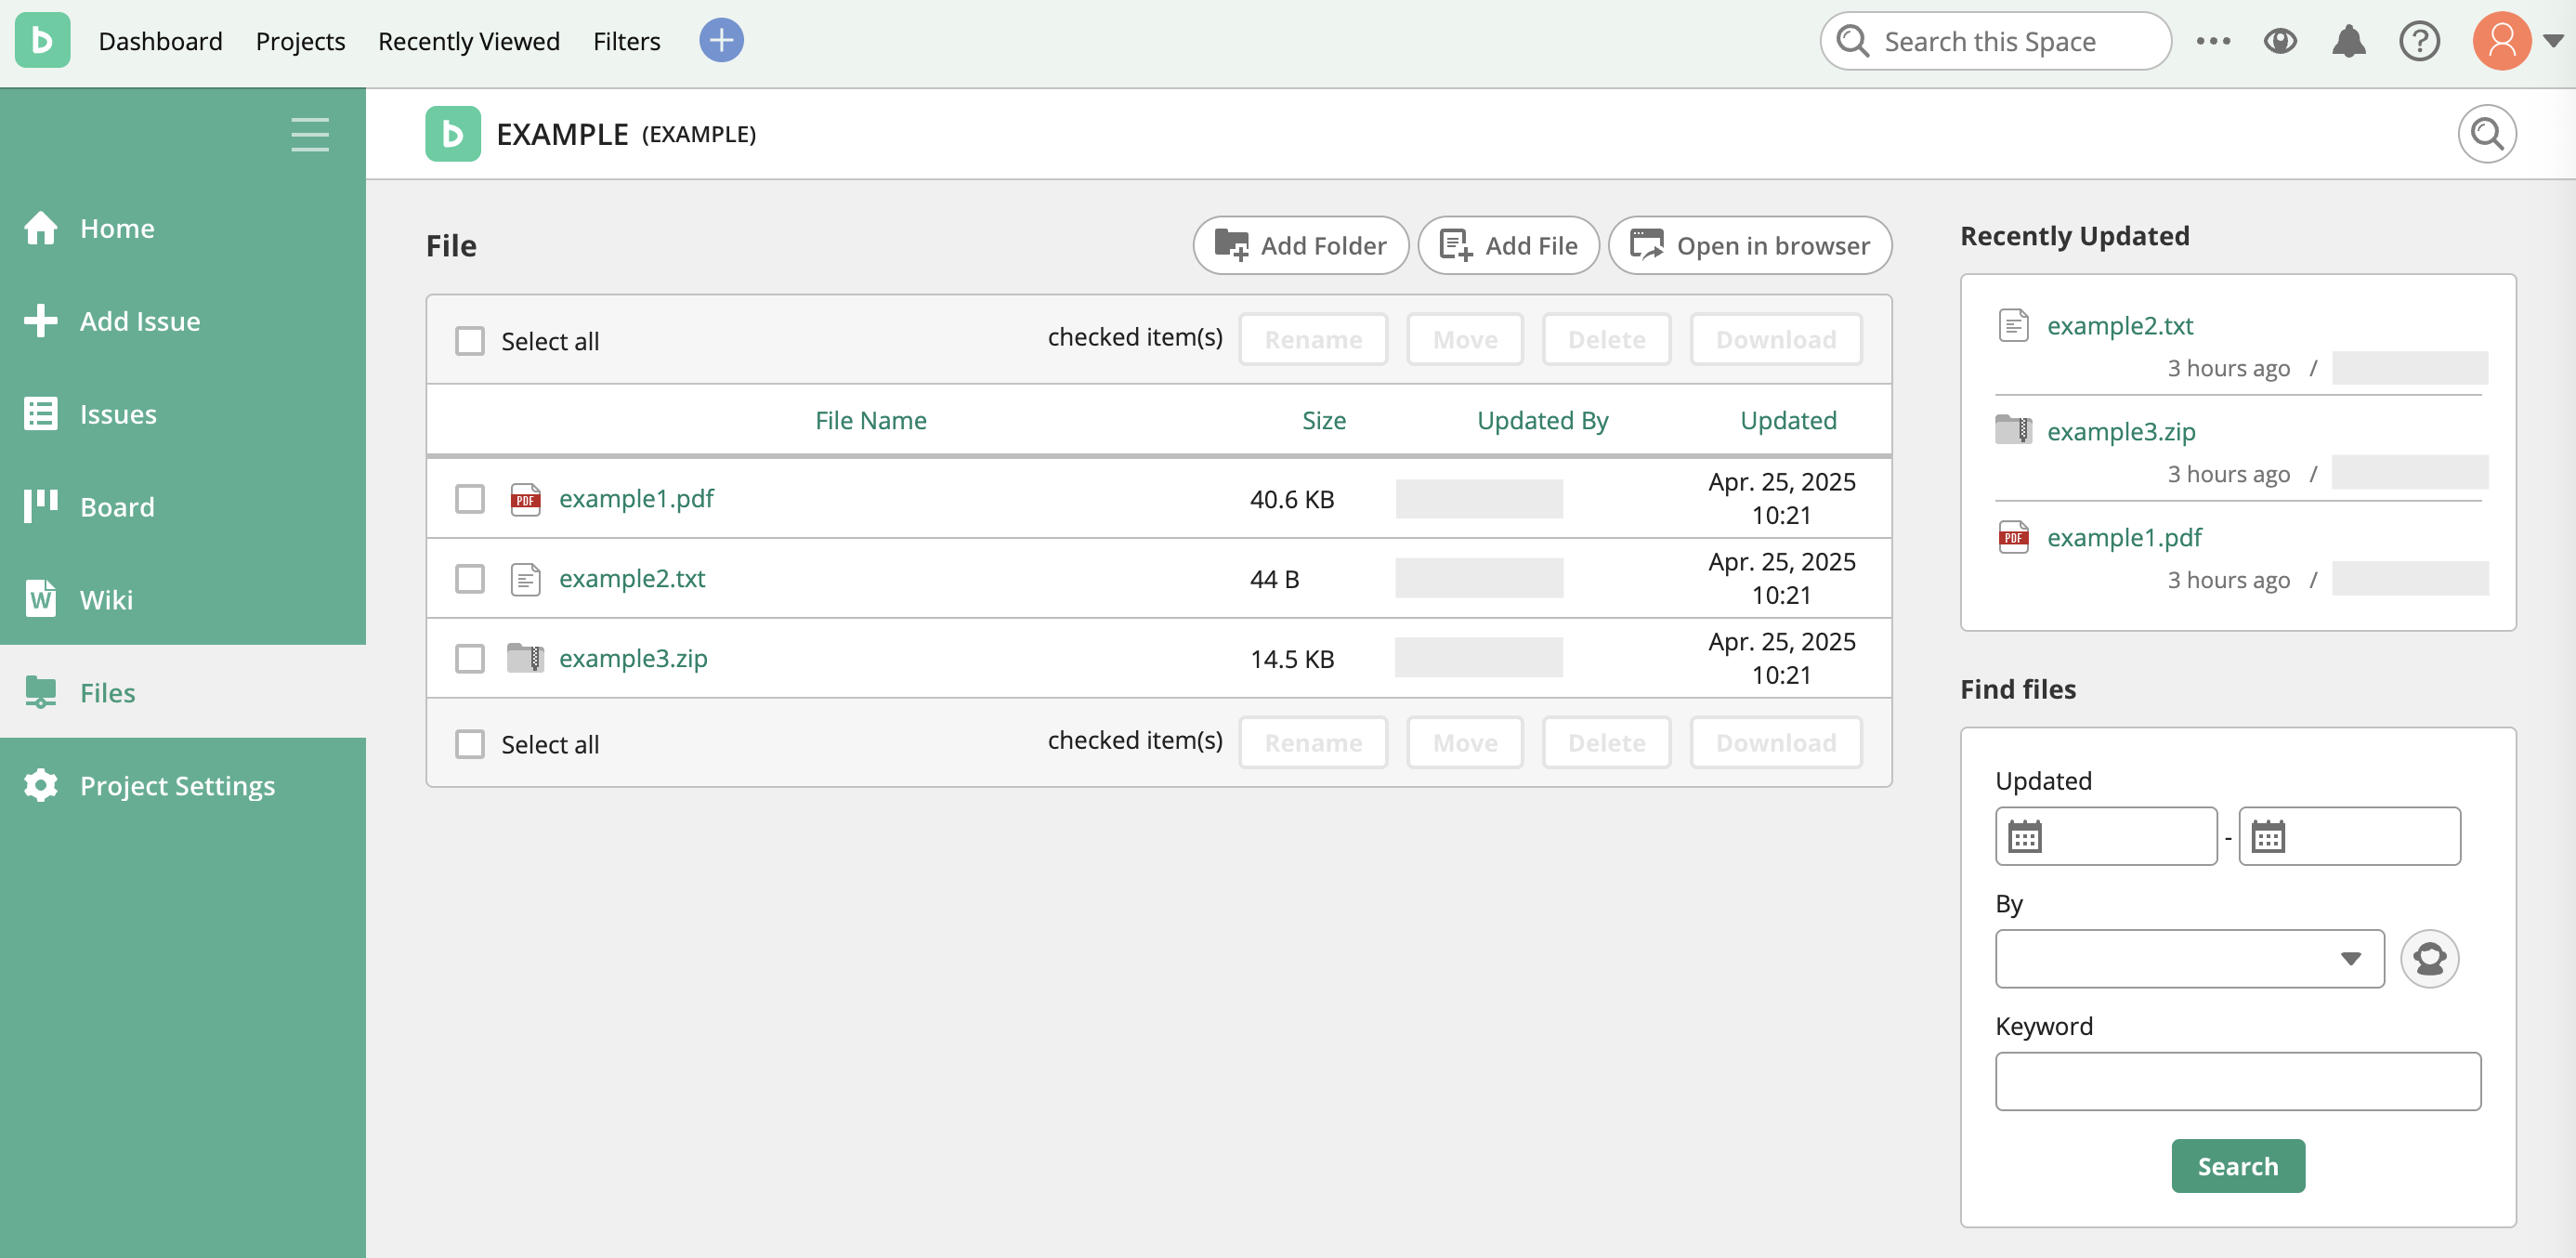Viewport: 2576px width, 1258px height.
Task: Open Project Settings in sidebar
Action: point(183,785)
